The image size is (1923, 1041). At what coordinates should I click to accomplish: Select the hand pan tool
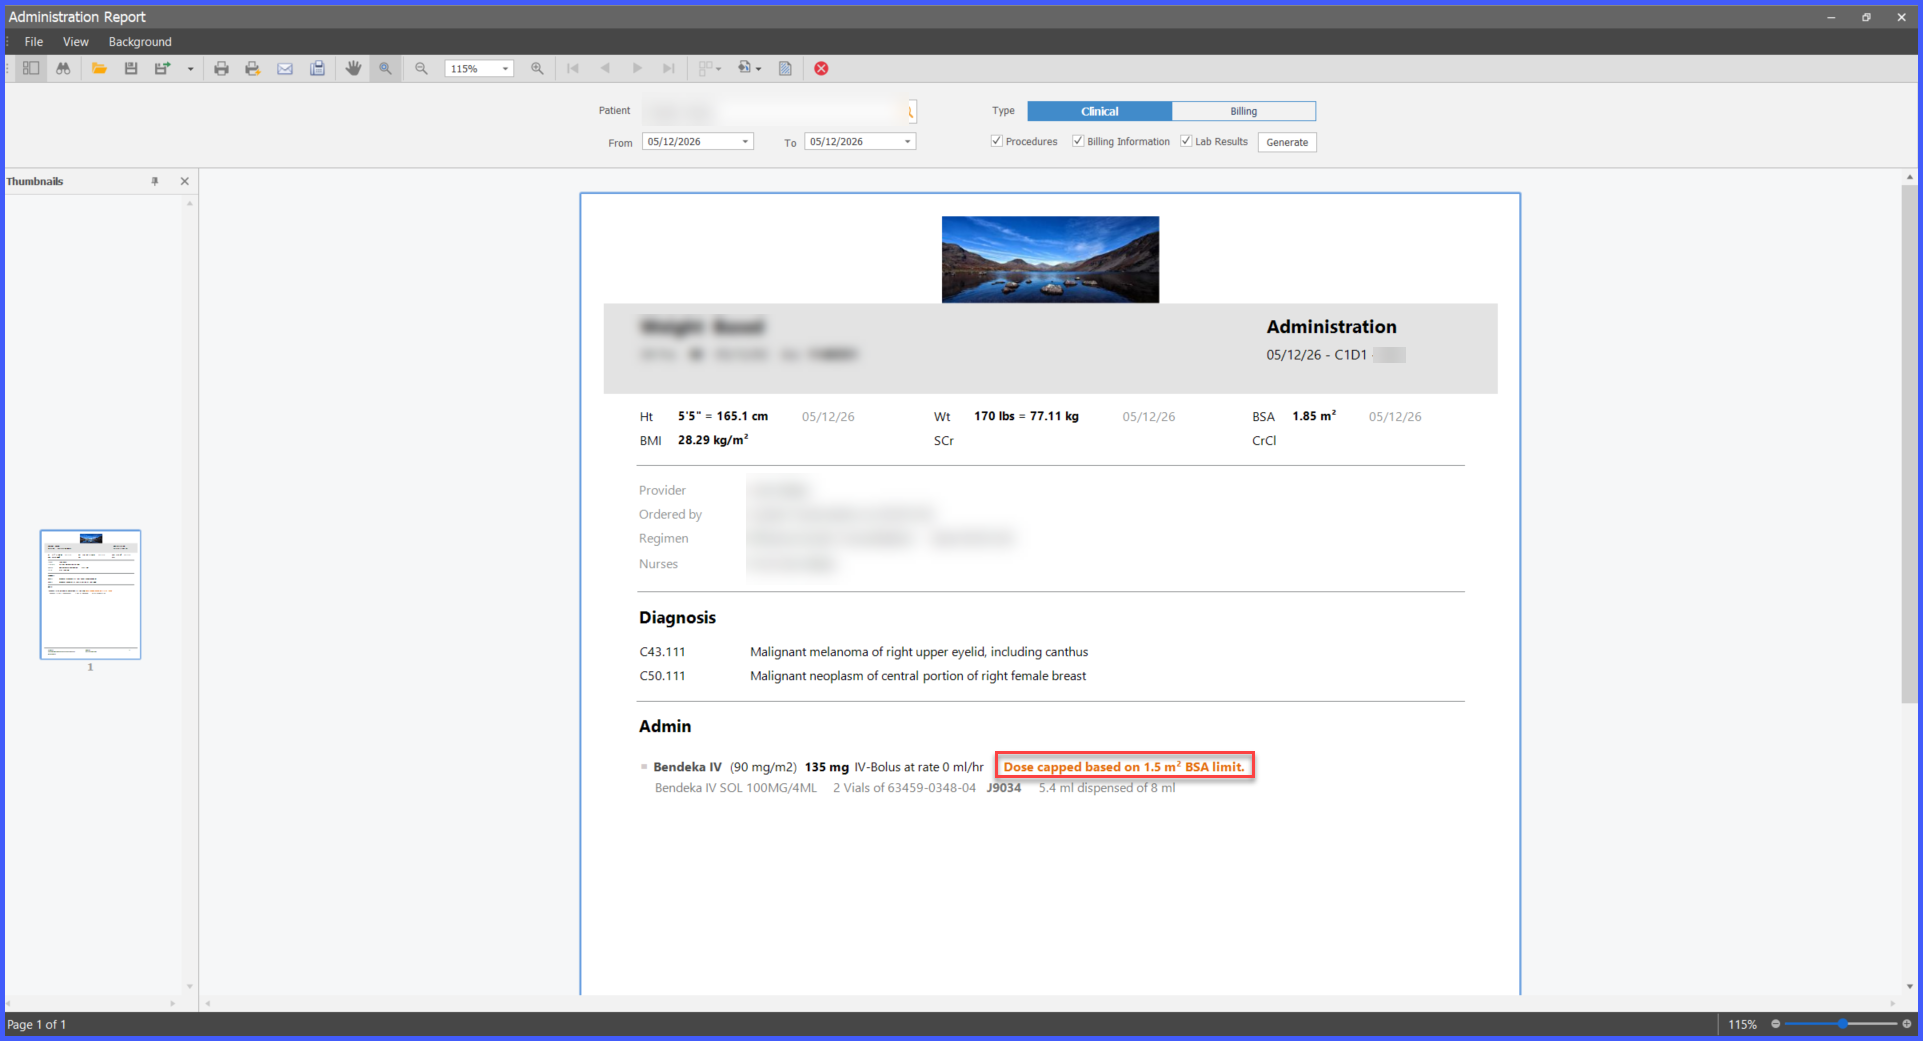[353, 68]
